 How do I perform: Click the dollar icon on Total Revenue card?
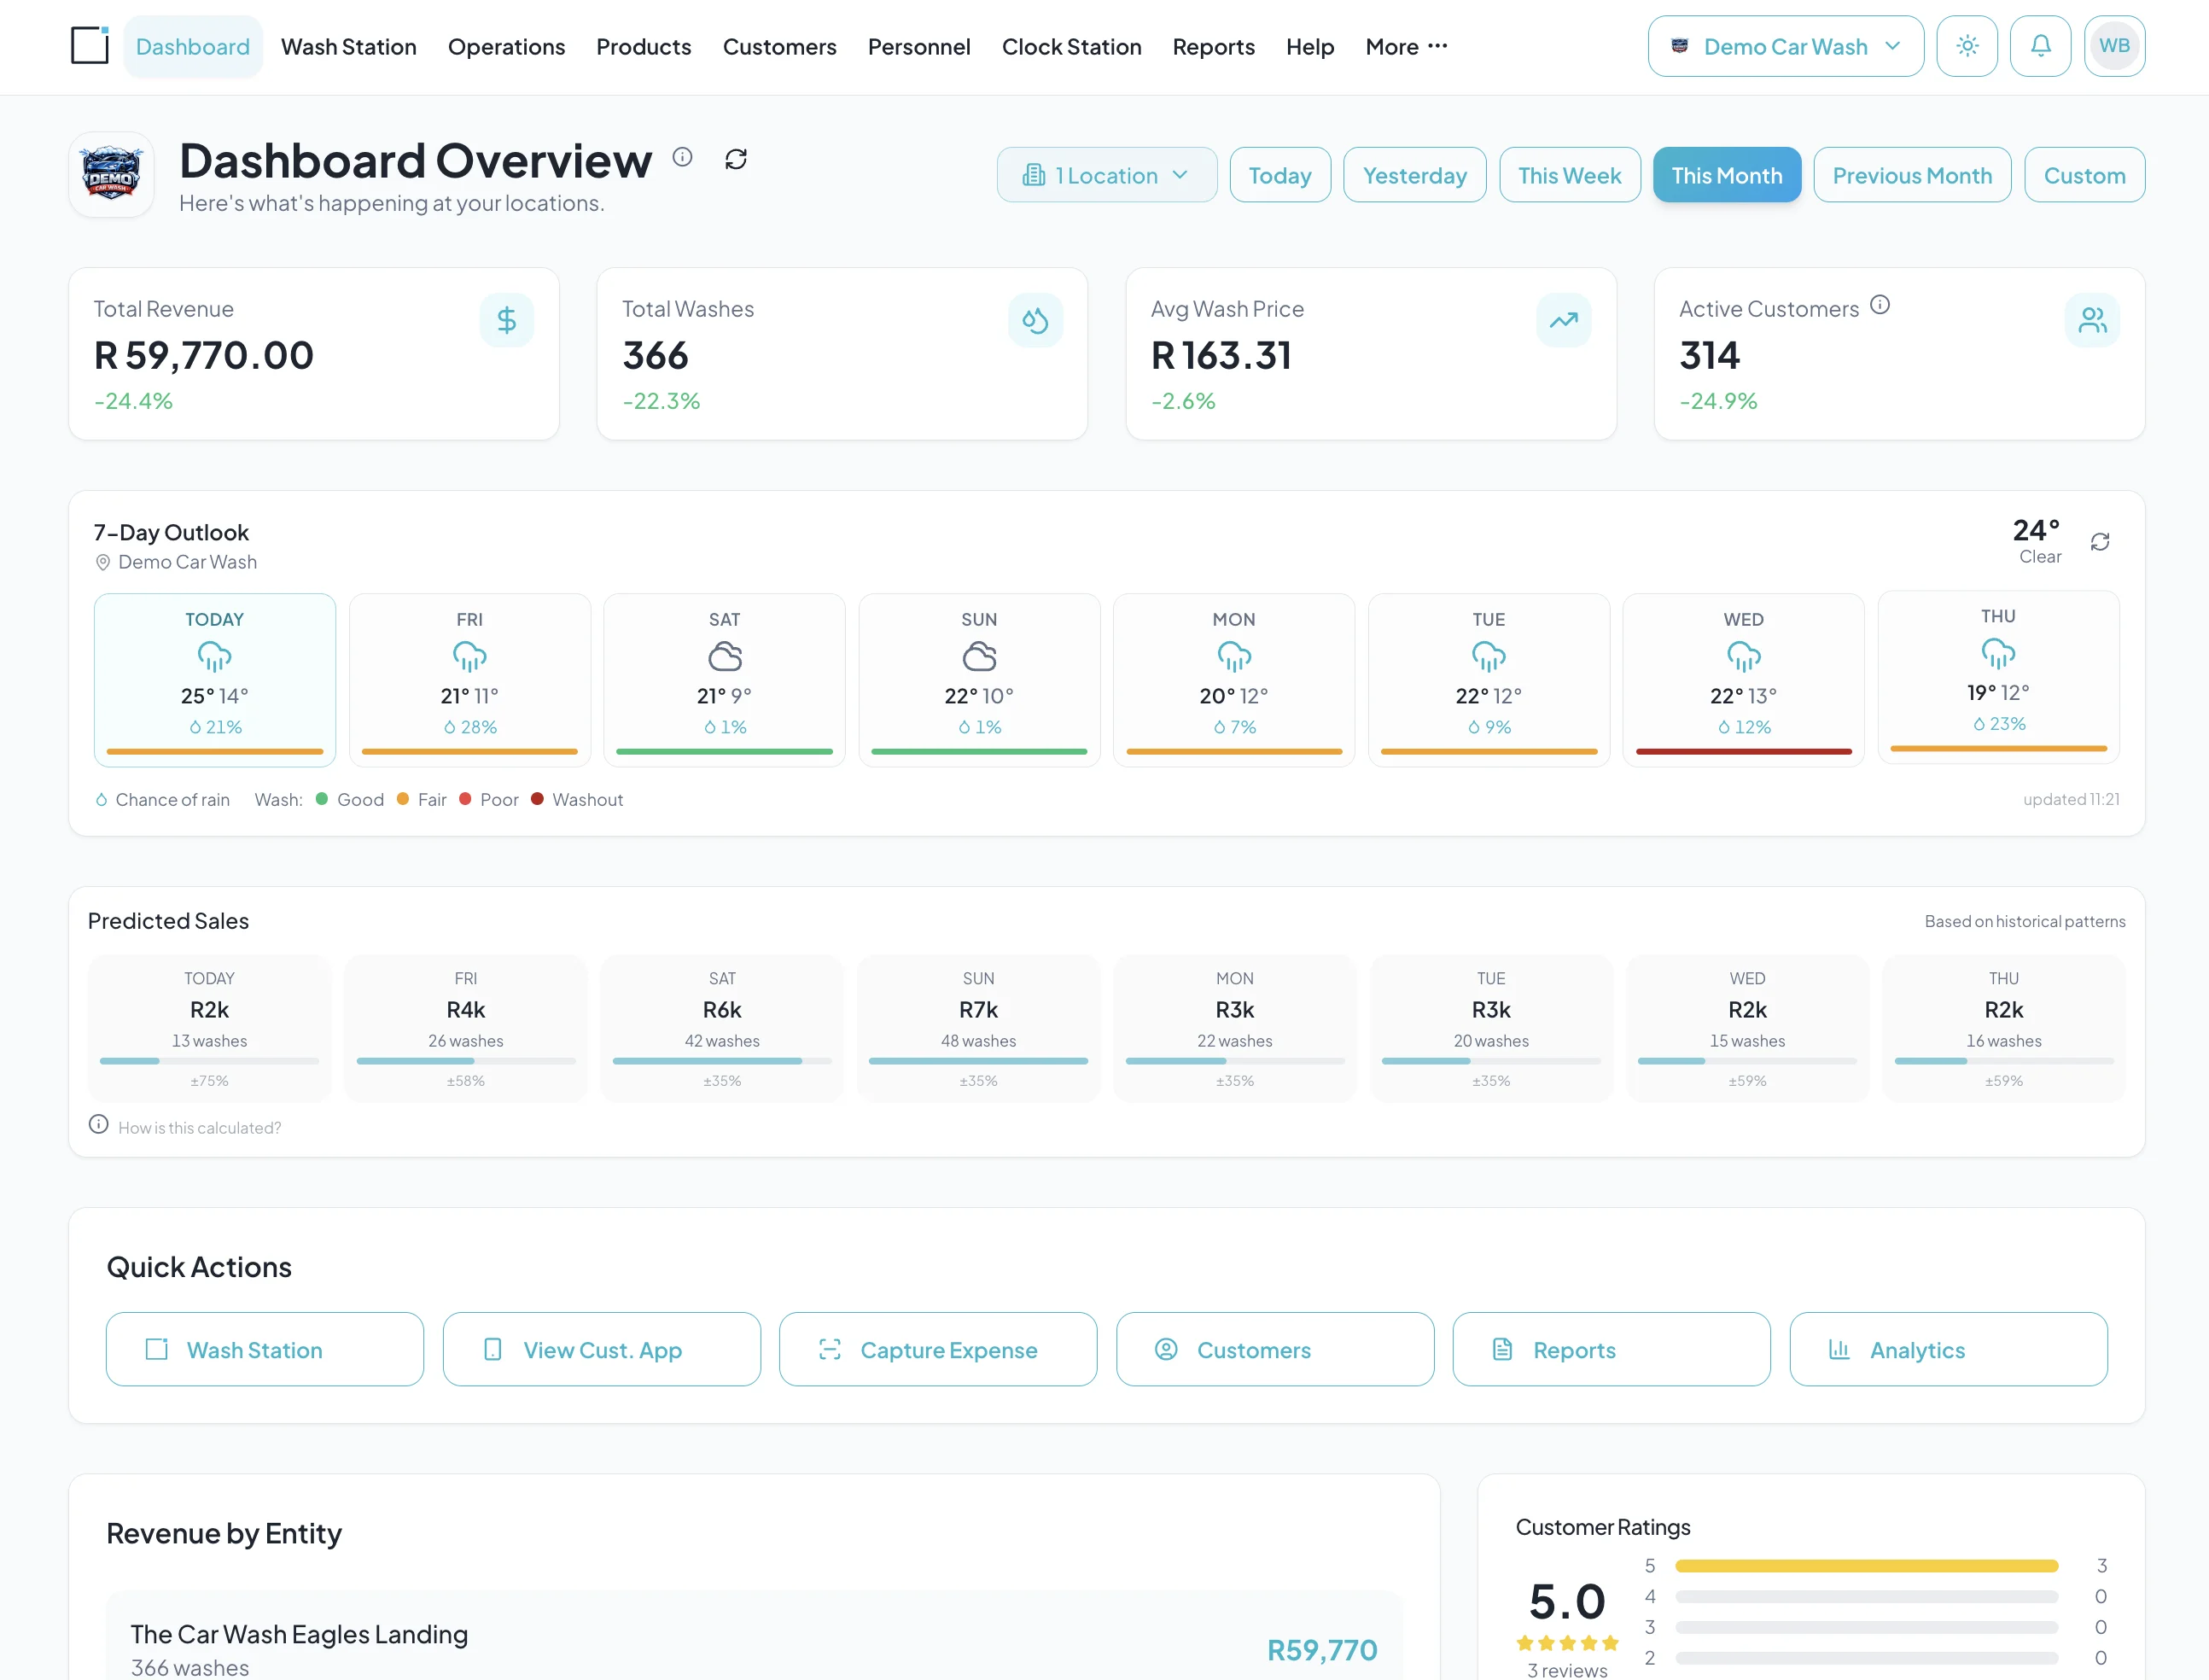(x=507, y=320)
